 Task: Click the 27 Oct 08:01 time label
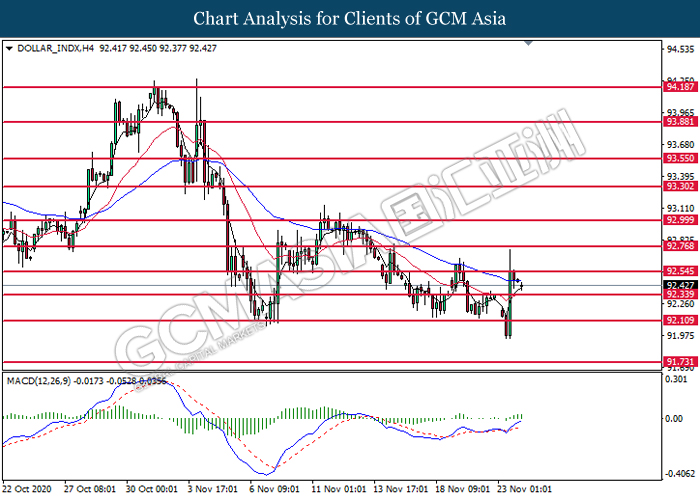click(x=90, y=489)
